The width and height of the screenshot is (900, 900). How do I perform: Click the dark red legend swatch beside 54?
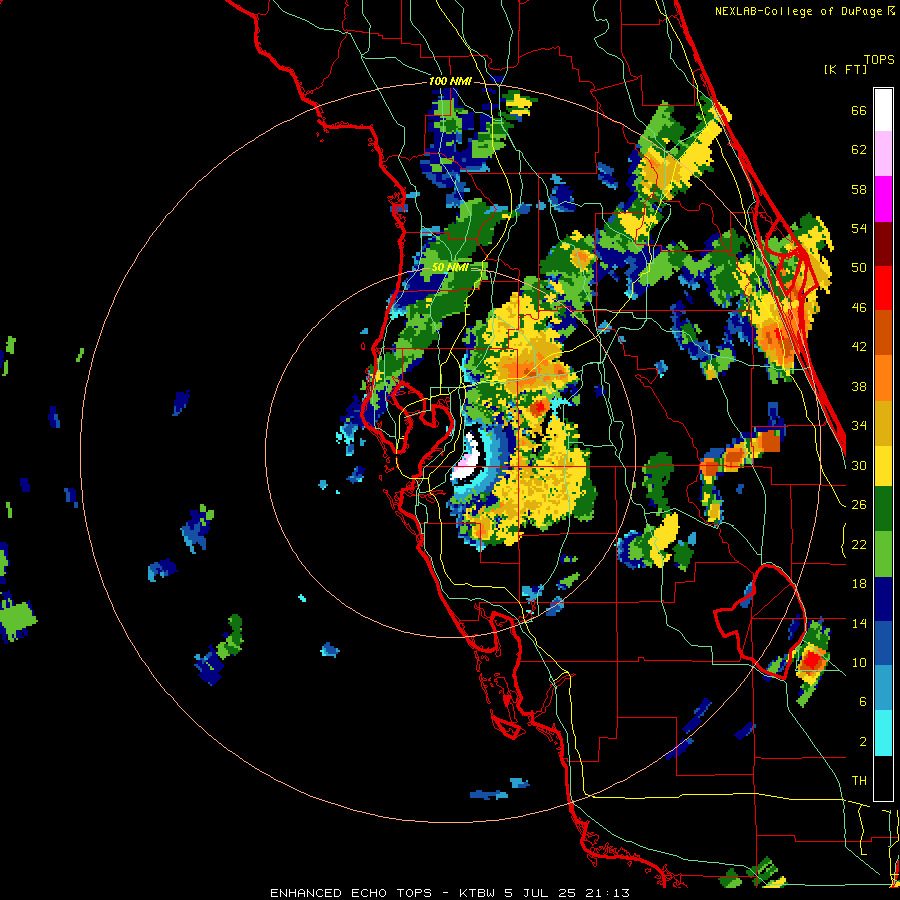coord(883,244)
